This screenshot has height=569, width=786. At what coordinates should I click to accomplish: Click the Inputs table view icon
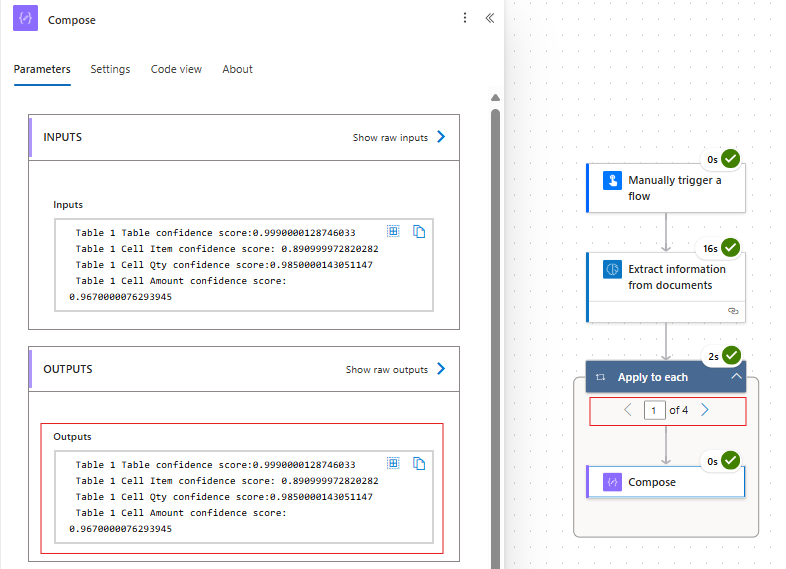(x=394, y=231)
